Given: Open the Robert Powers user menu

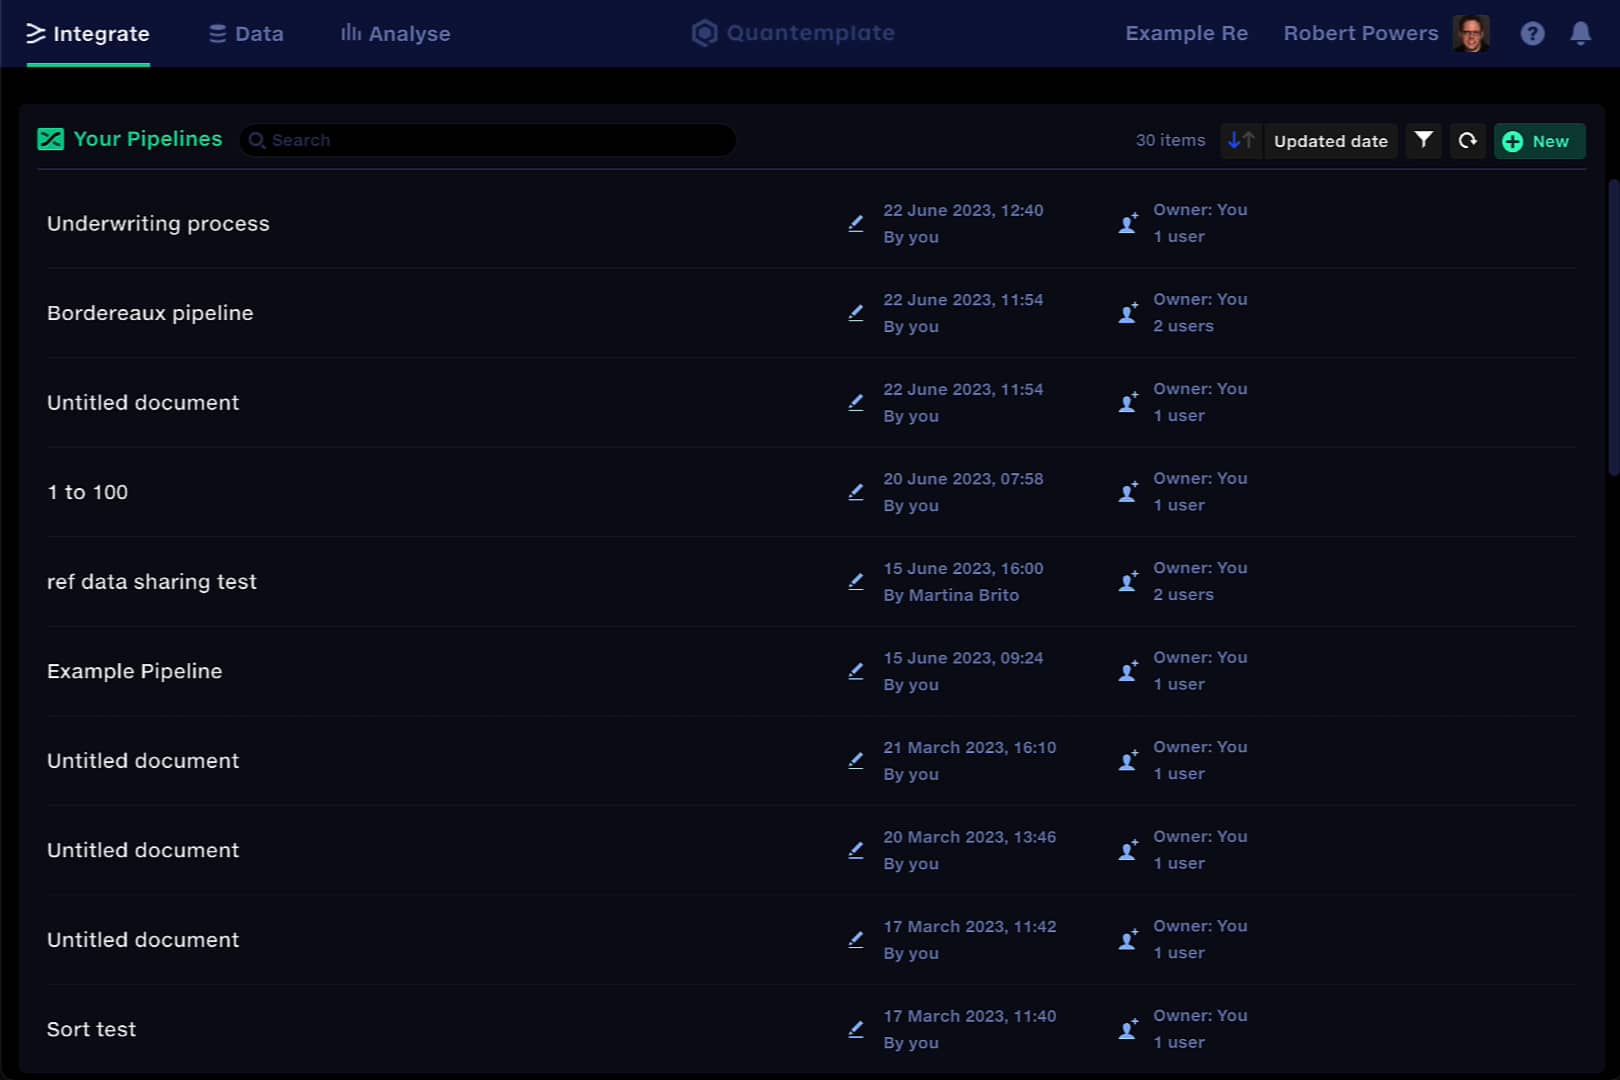Looking at the screenshot, I should click(1360, 33).
